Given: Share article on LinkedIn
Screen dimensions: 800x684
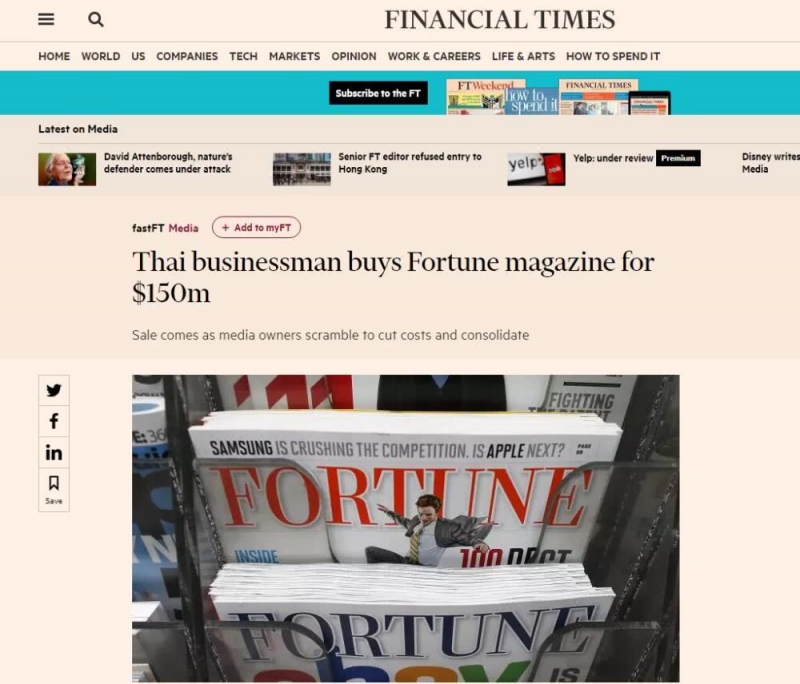Looking at the screenshot, I should (54, 453).
